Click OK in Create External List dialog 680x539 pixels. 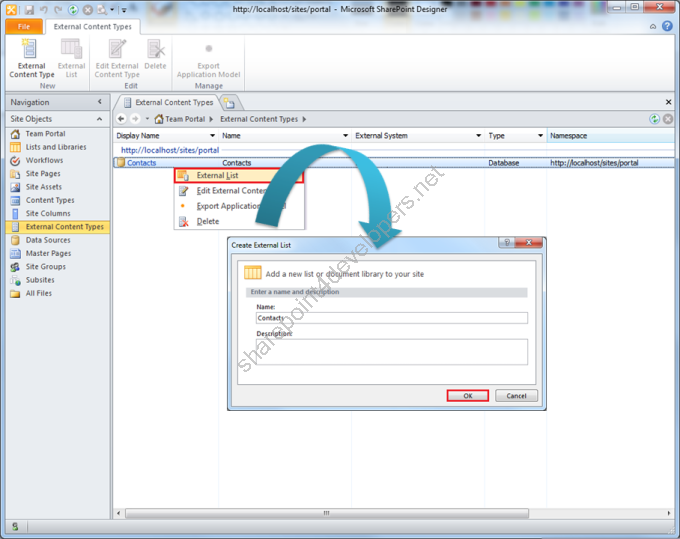tap(468, 396)
